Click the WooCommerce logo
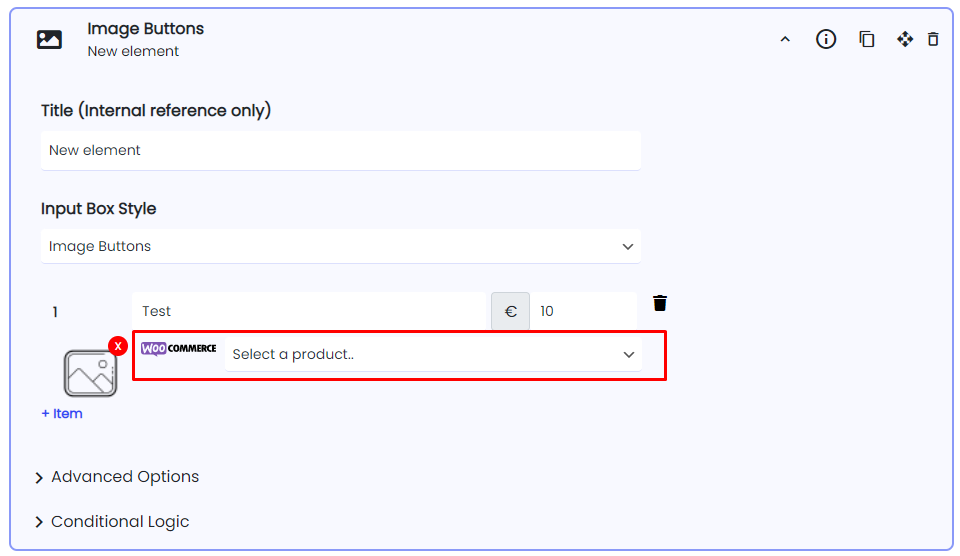 [178, 348]
